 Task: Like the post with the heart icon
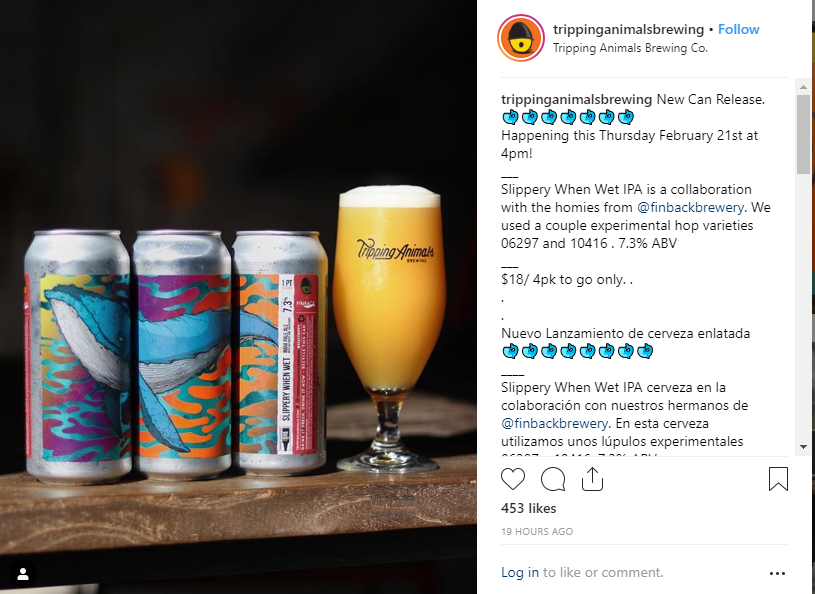coord(512,479)
